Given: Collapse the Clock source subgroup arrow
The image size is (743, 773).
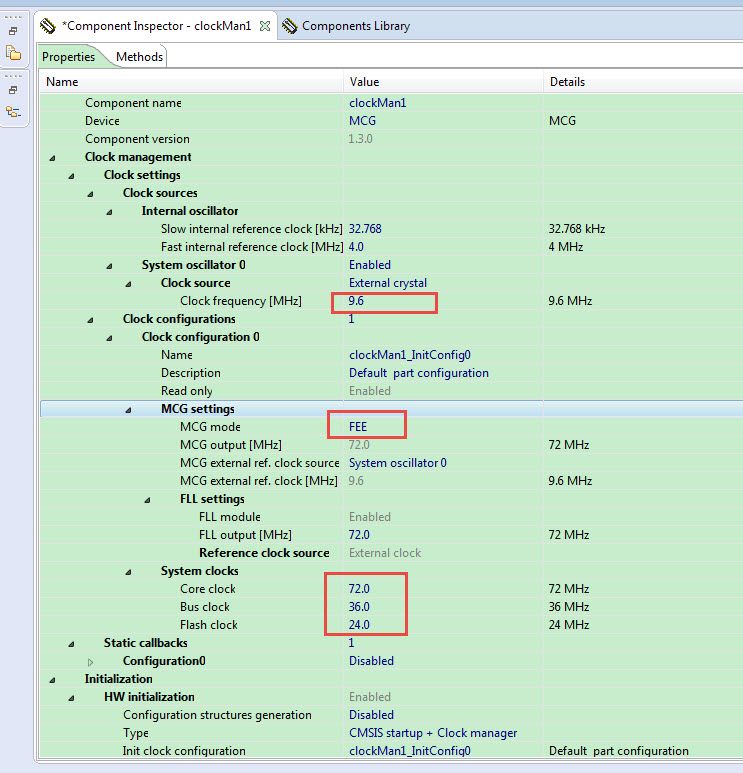Looking at the screenshot, I should tap(128, 283).
